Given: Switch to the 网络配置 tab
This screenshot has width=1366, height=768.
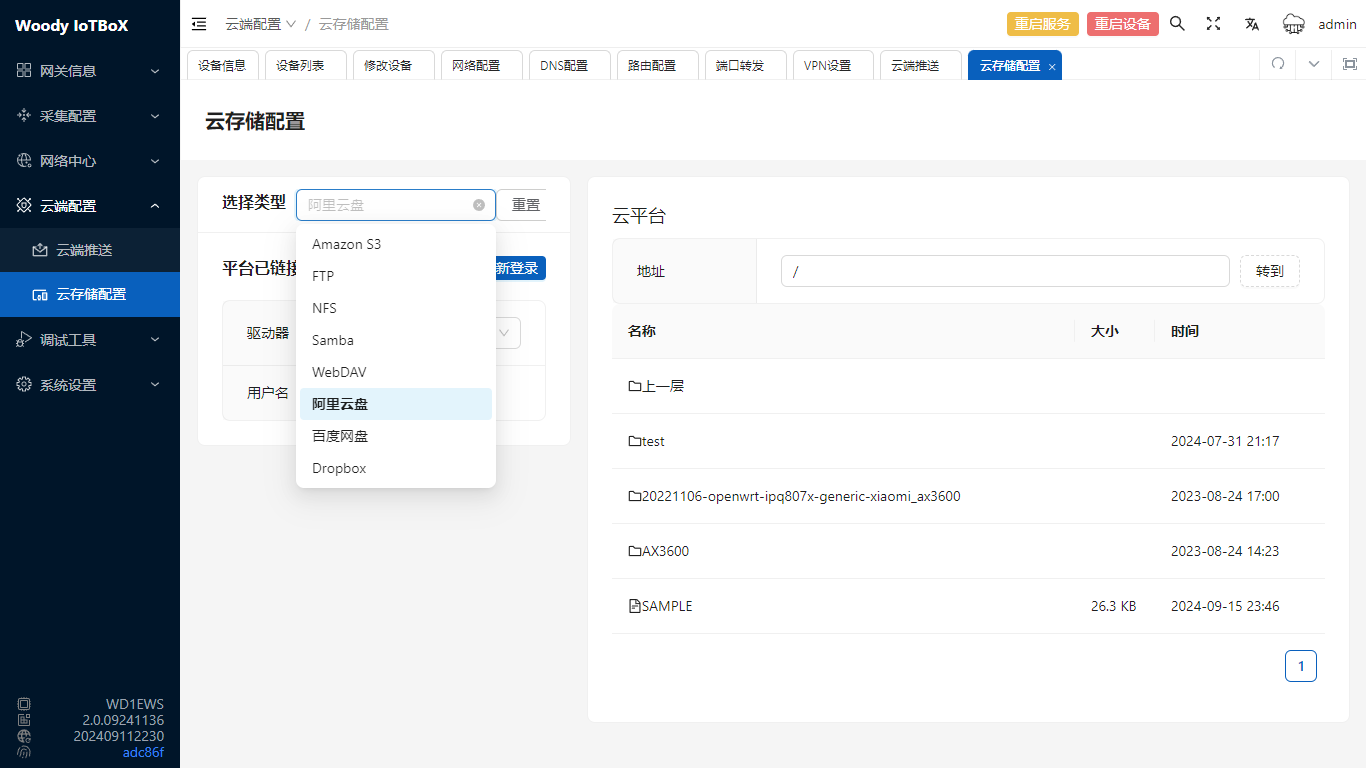Looking at the screenshot, I should [476, 65].
